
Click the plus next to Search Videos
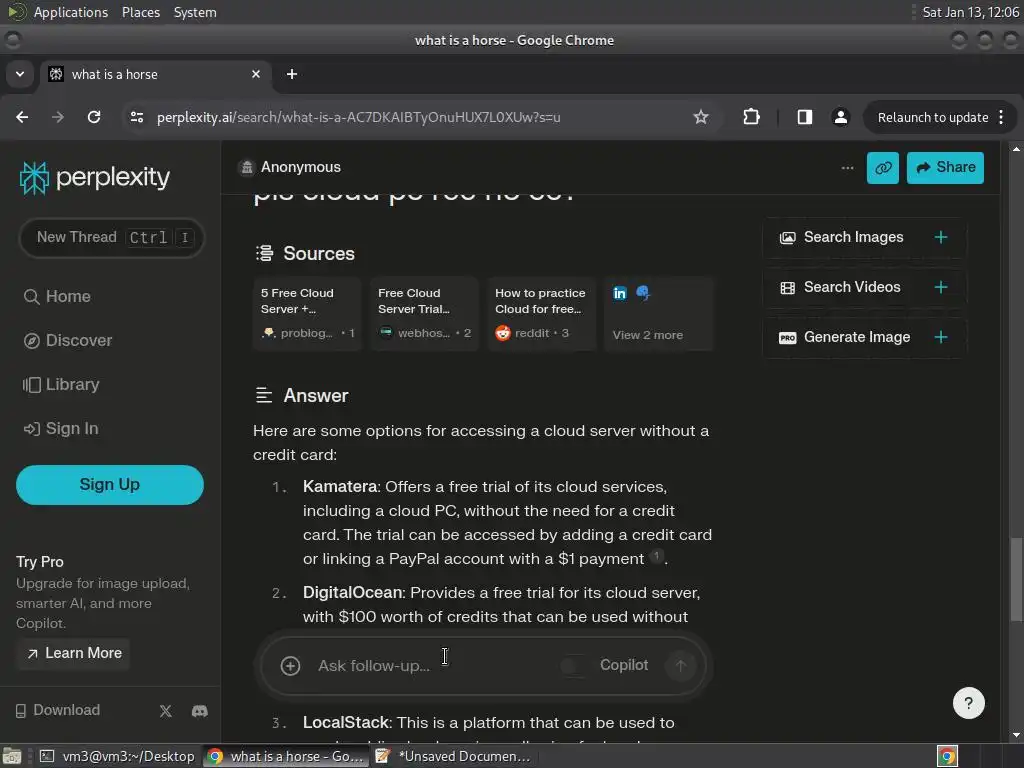(940, 287)
